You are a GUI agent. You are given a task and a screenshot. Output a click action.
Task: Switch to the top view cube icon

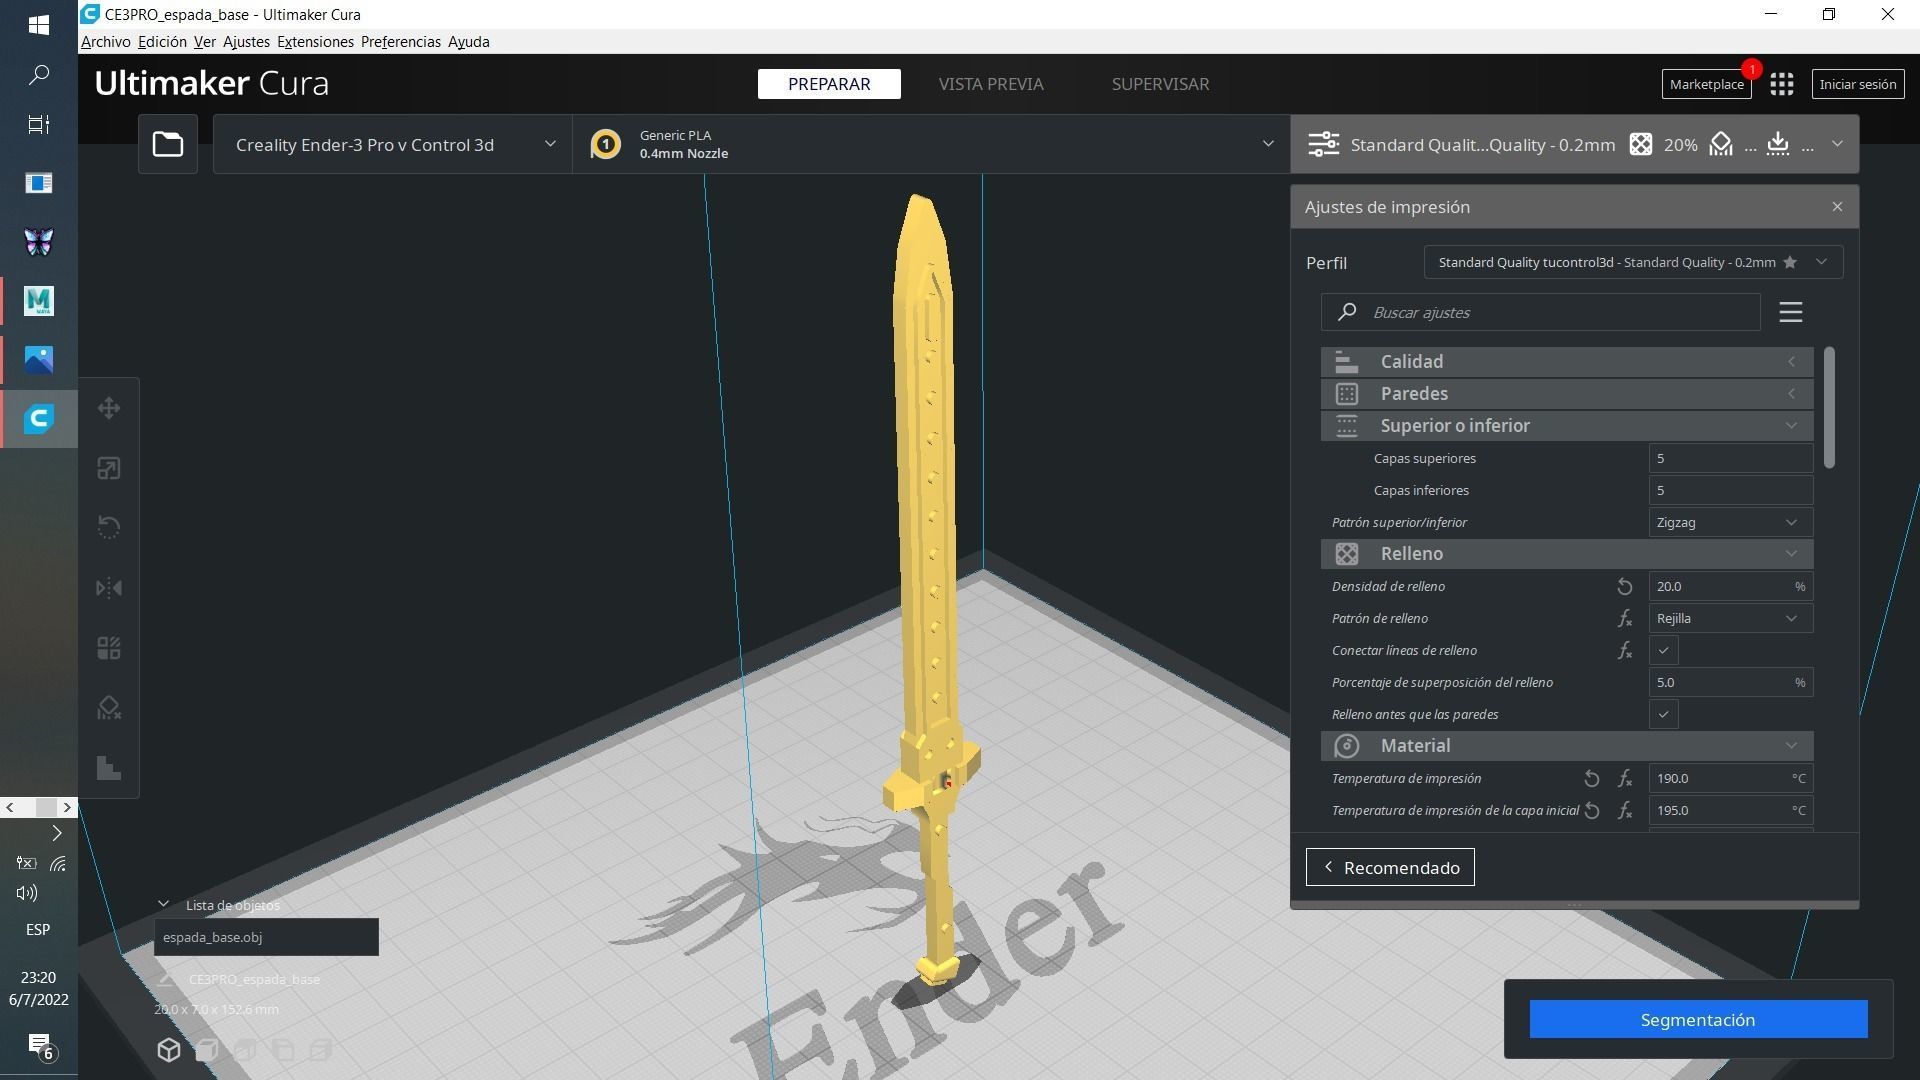pos(245,1049)
